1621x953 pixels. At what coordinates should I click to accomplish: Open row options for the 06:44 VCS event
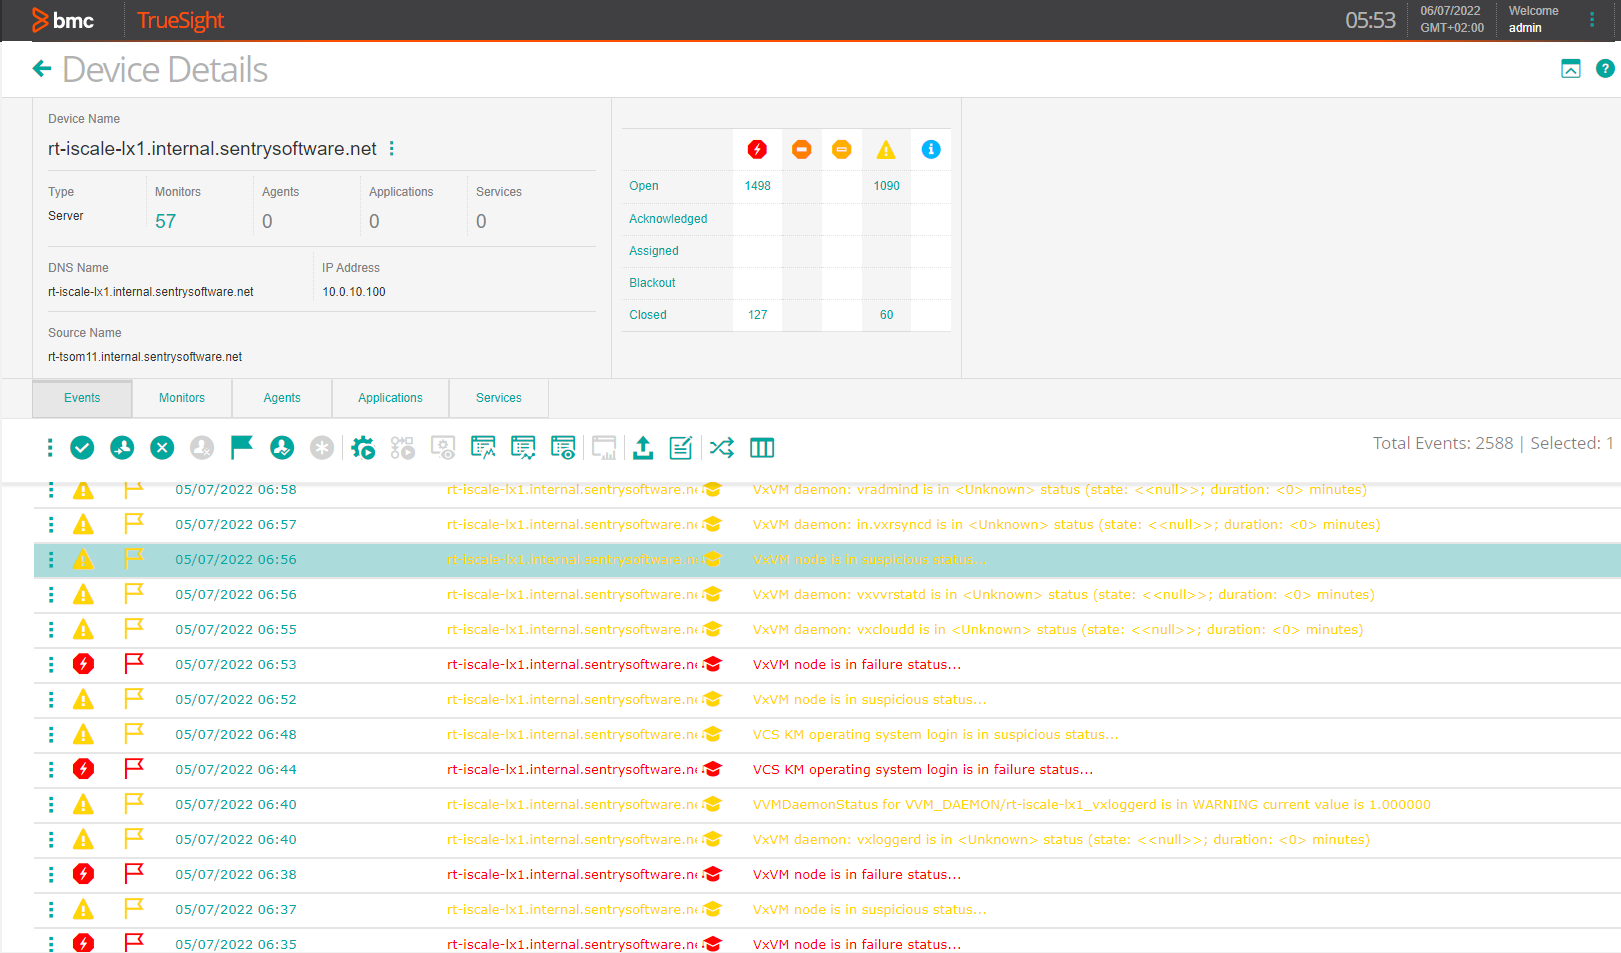50,769
